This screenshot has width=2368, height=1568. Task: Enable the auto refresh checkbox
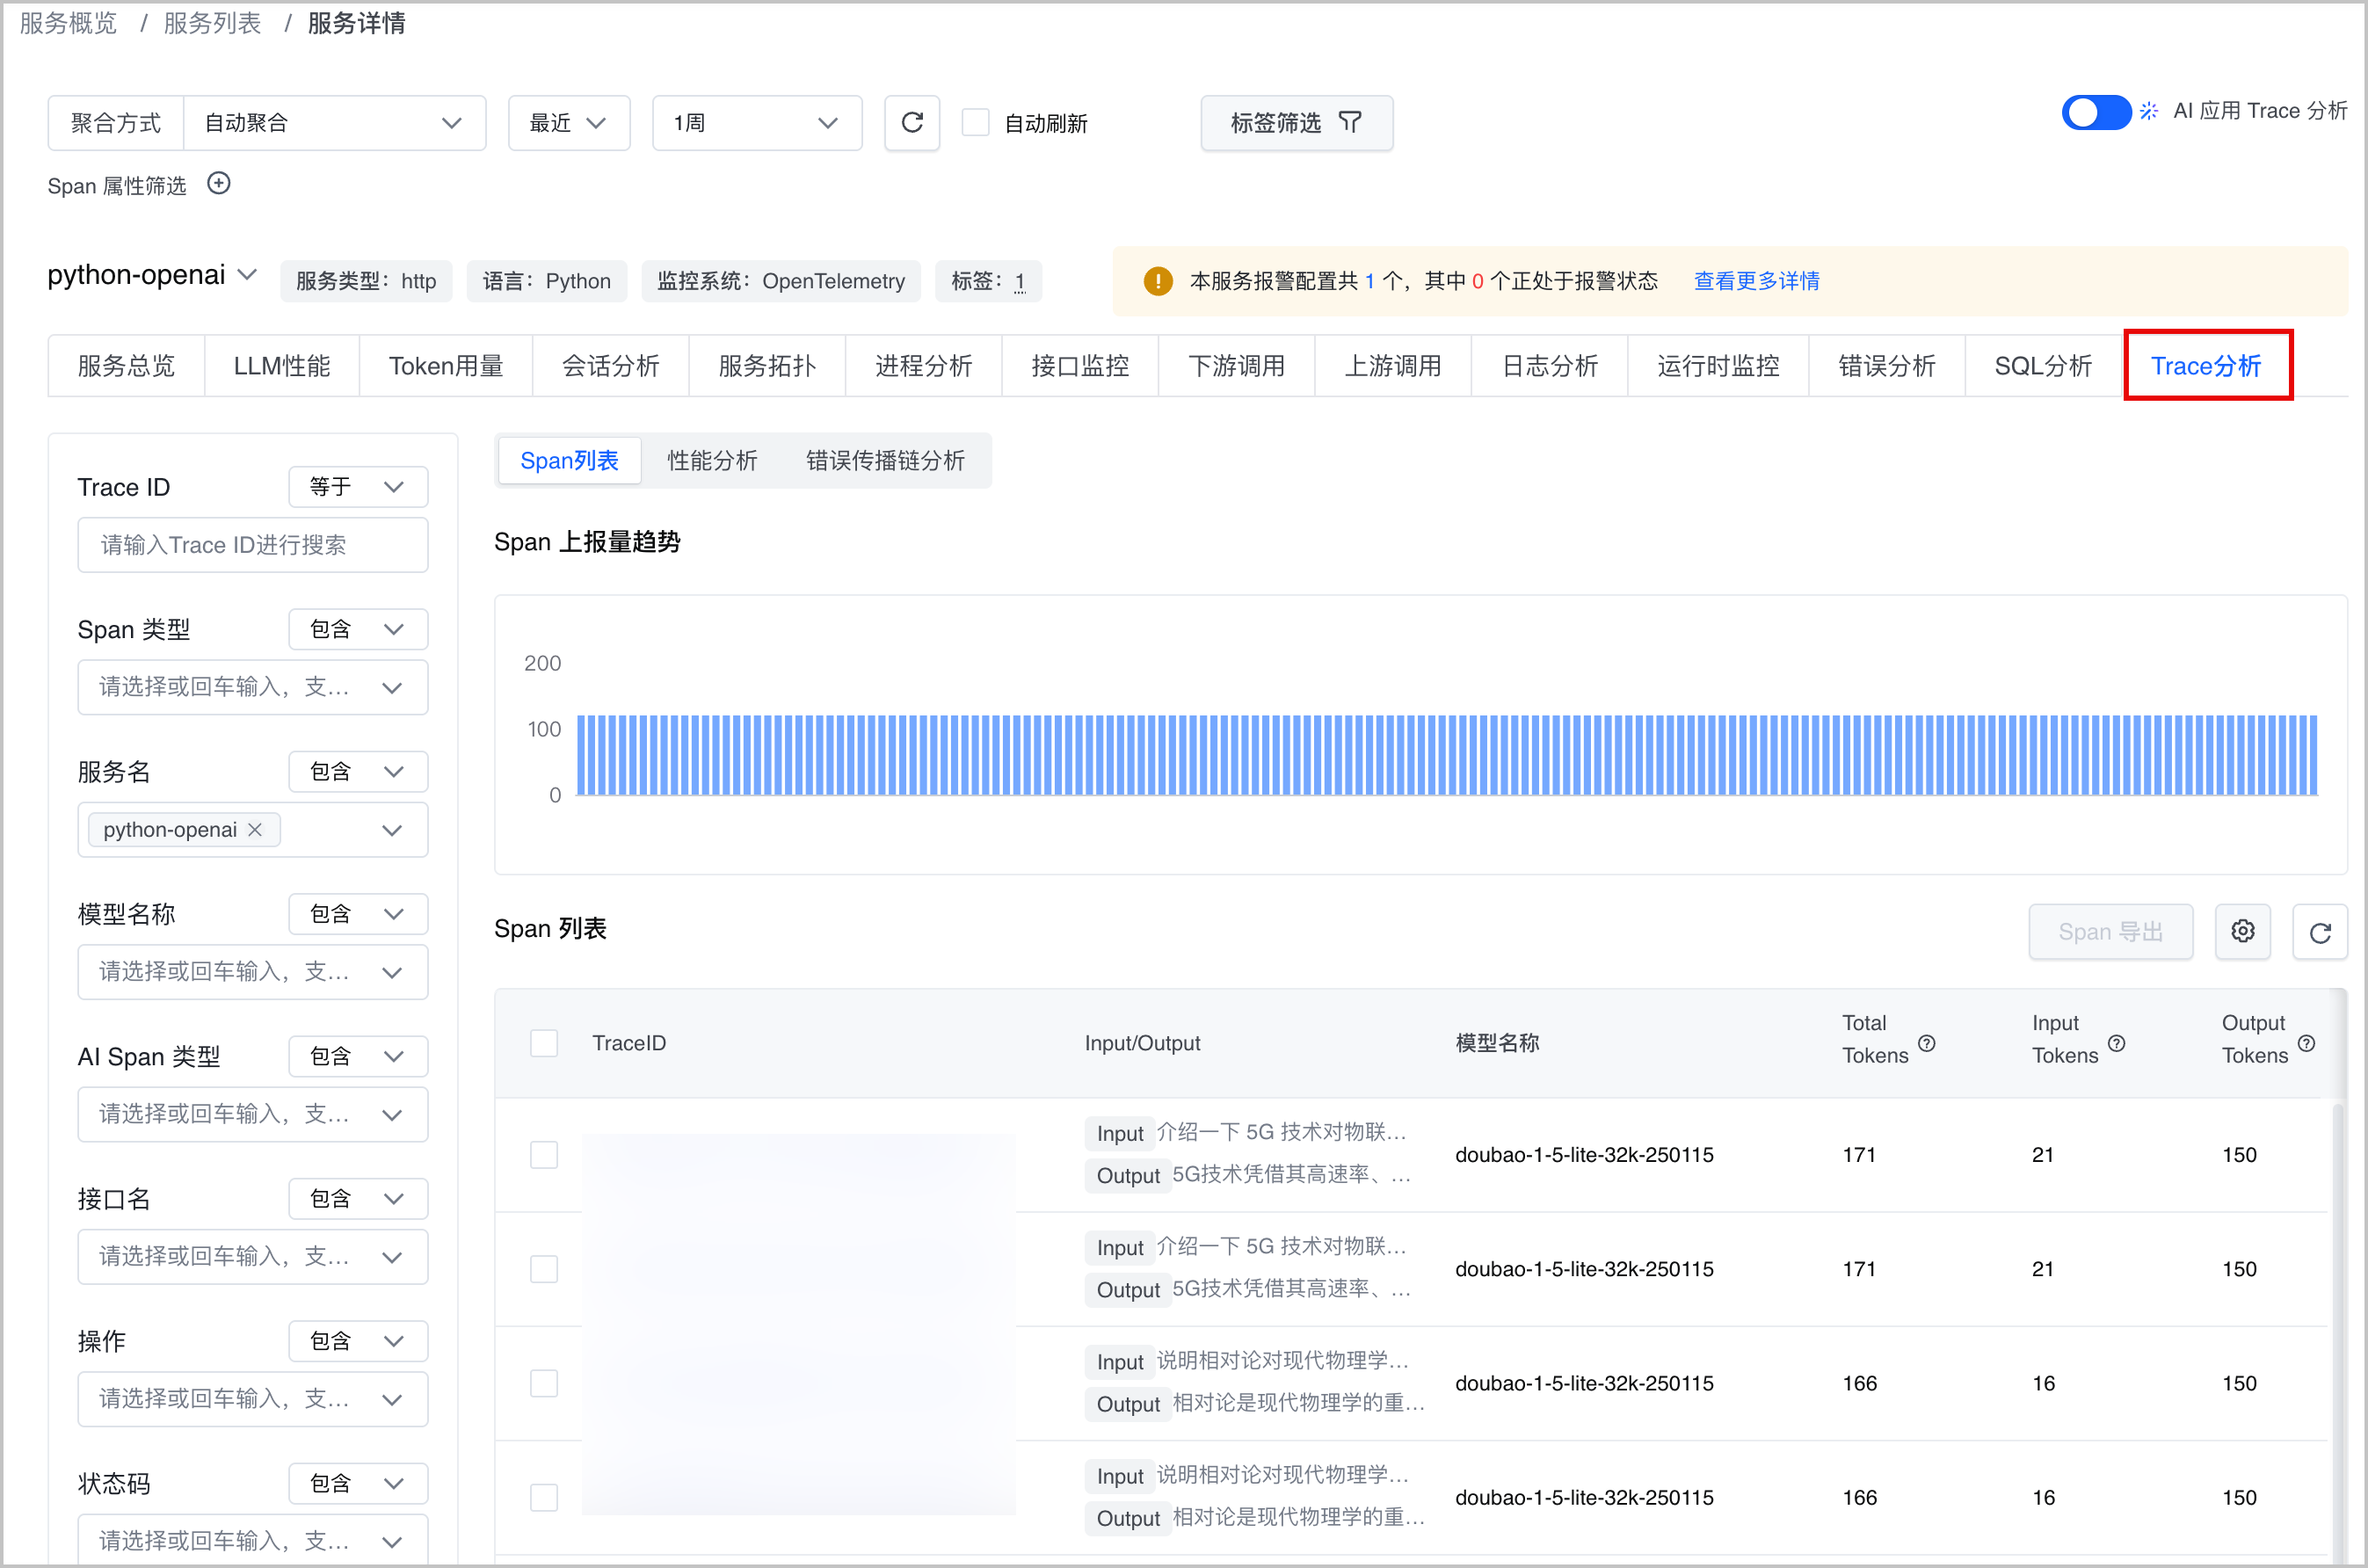click(x=975, y=122)
